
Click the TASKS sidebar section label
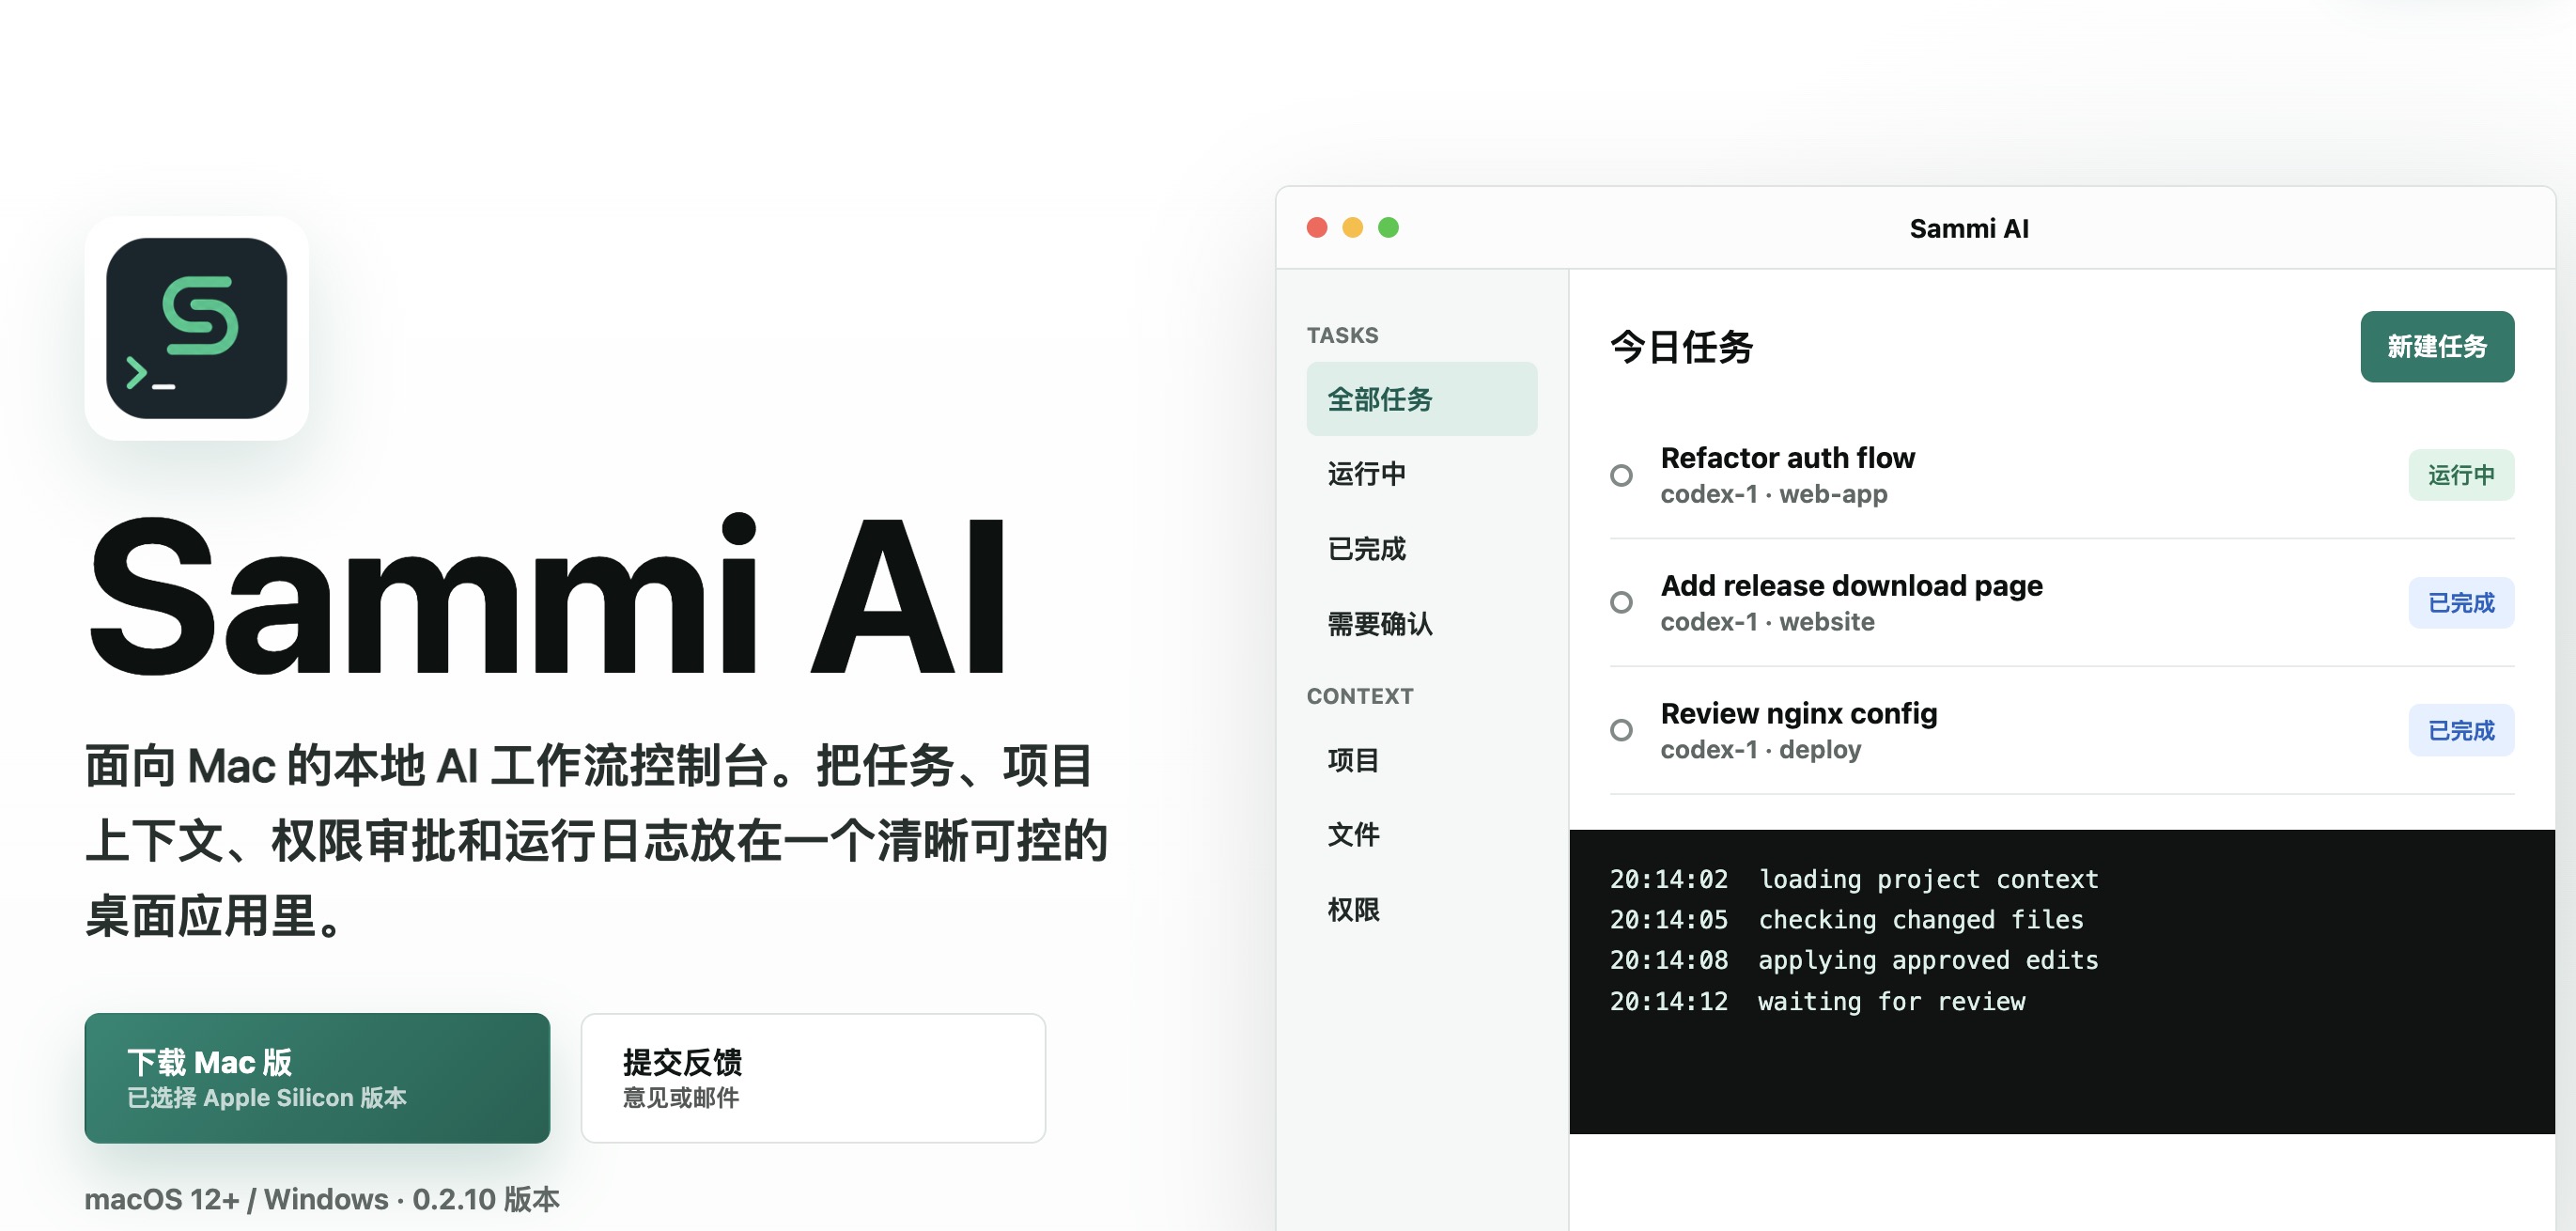1342,335
